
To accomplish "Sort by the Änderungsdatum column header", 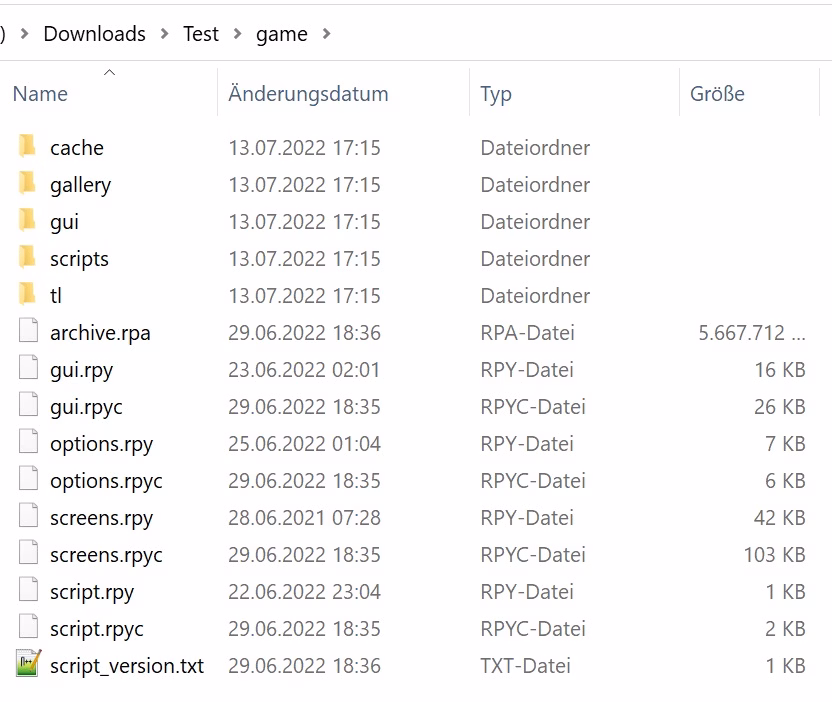I will 307,93.
